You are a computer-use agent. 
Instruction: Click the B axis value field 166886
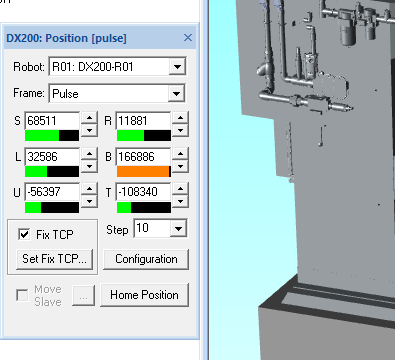coord(143,157)
